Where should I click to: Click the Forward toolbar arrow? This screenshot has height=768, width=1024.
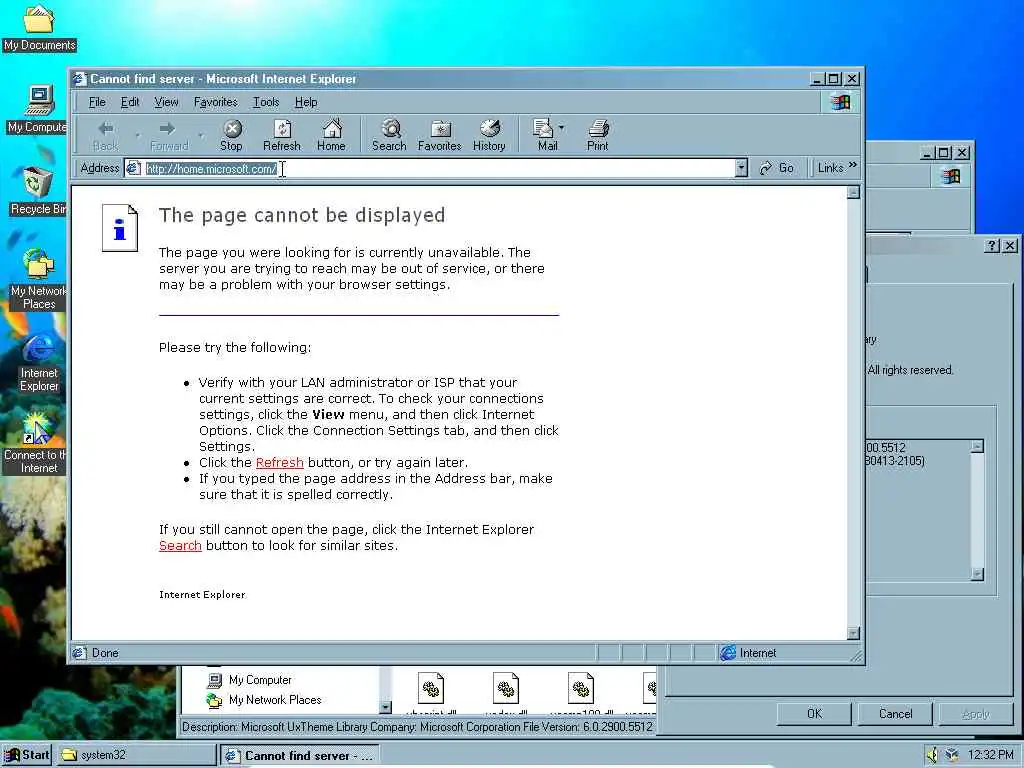(168, 135)
